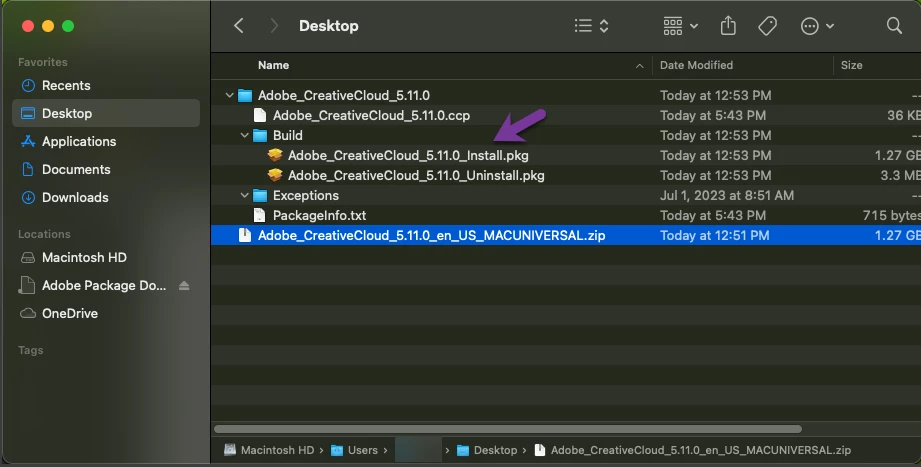Collapse the Build folder
Image resolution: width=921 pixels, height=467 pixels.
click(244, 135)
